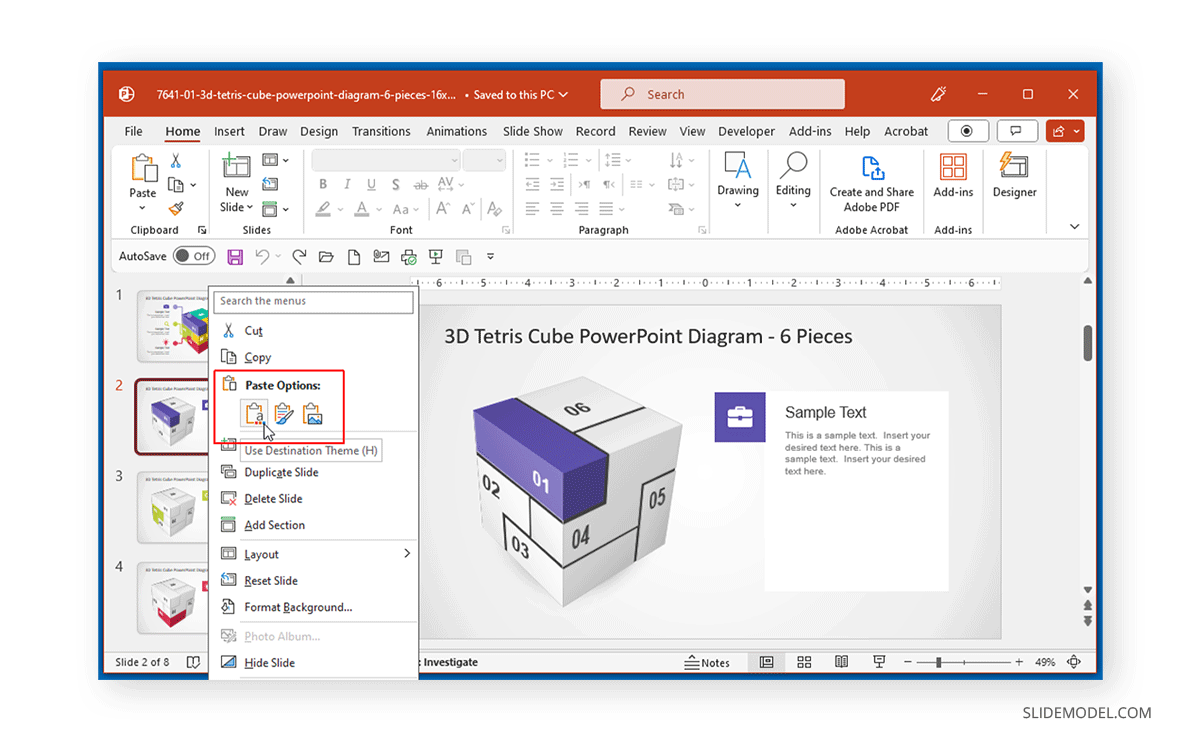Click the zoom out minus button

click(x=907, y=662)
